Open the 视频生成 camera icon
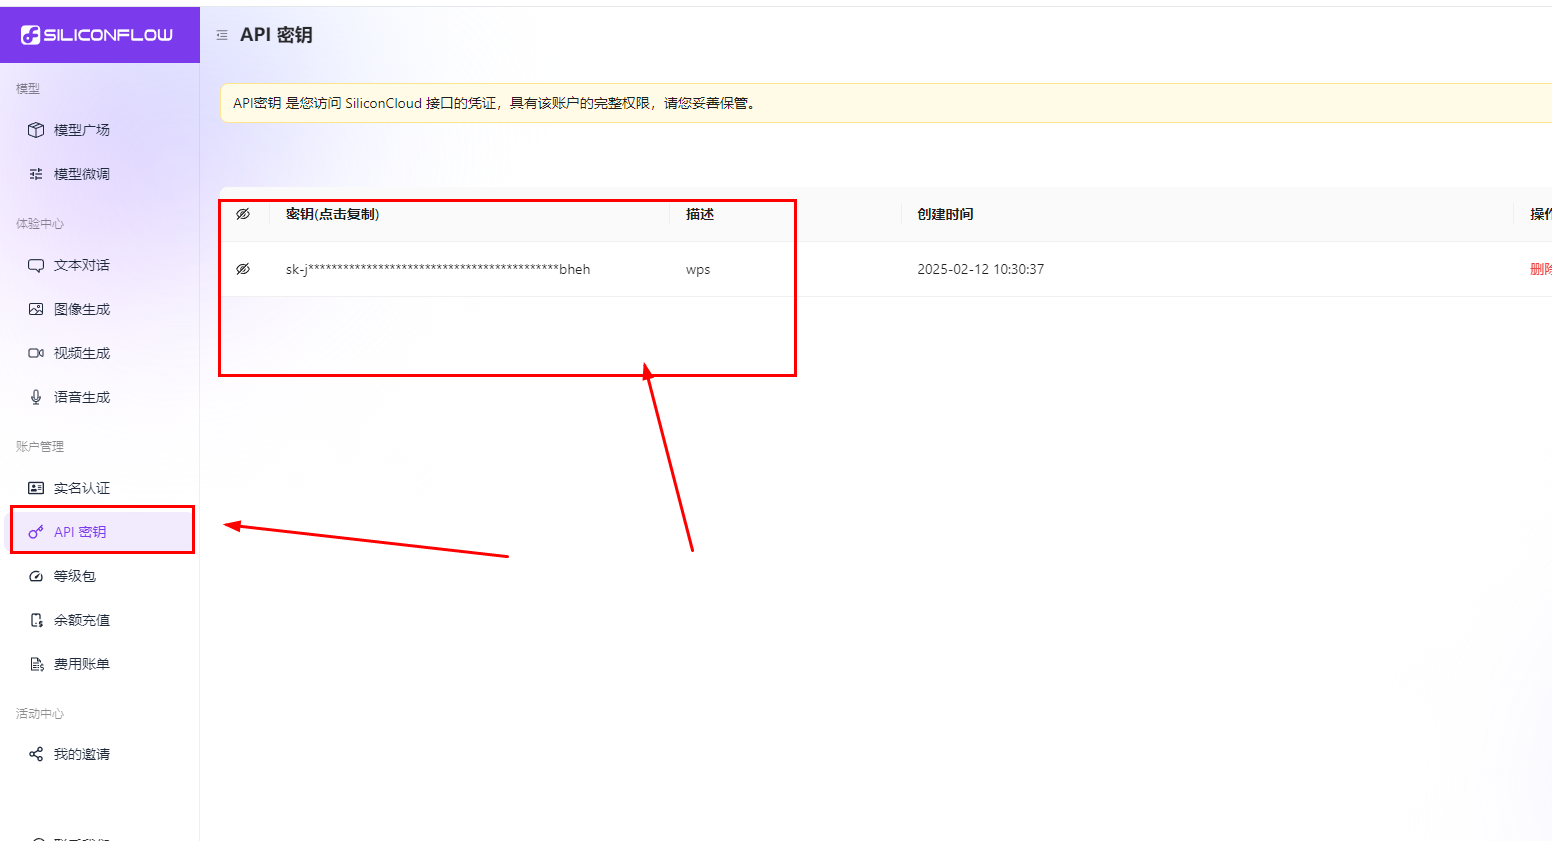 click(36, 353)
